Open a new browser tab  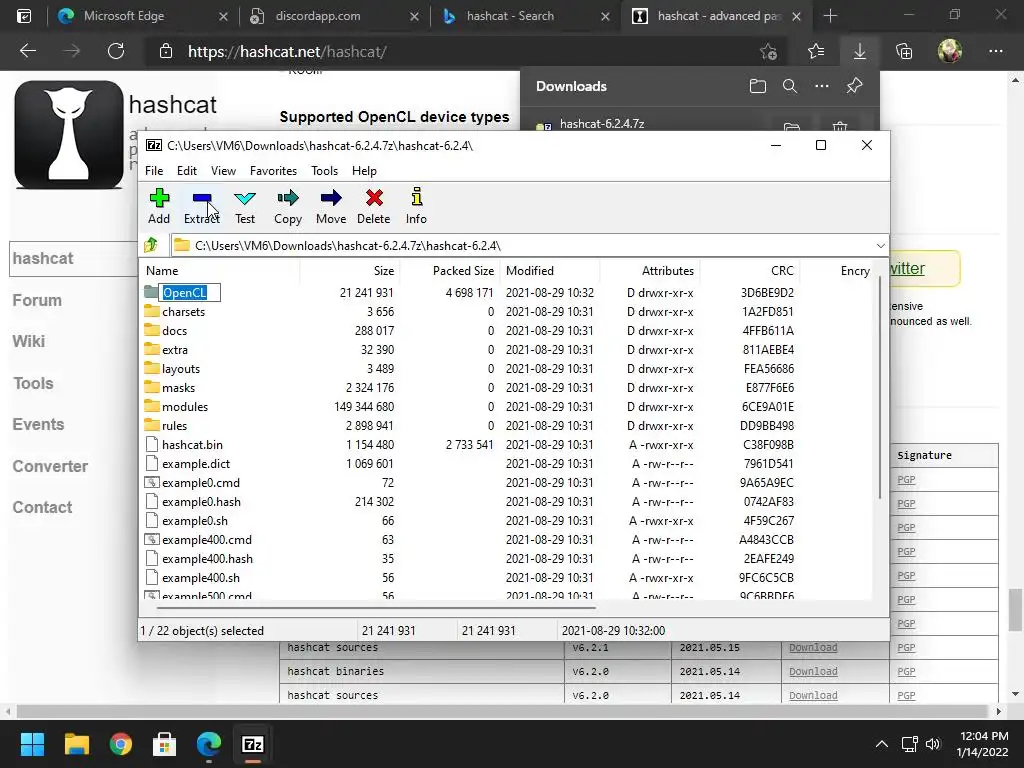(830, 16)
